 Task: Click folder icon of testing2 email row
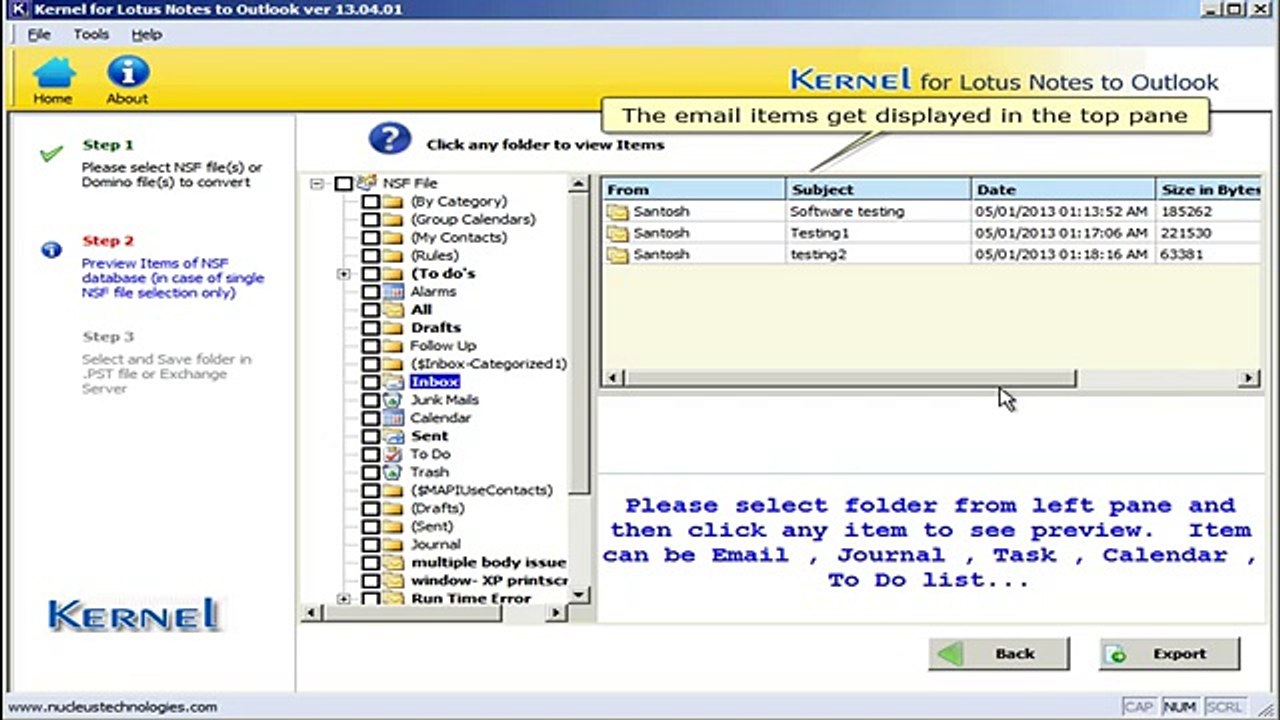[x=617, y=254]
